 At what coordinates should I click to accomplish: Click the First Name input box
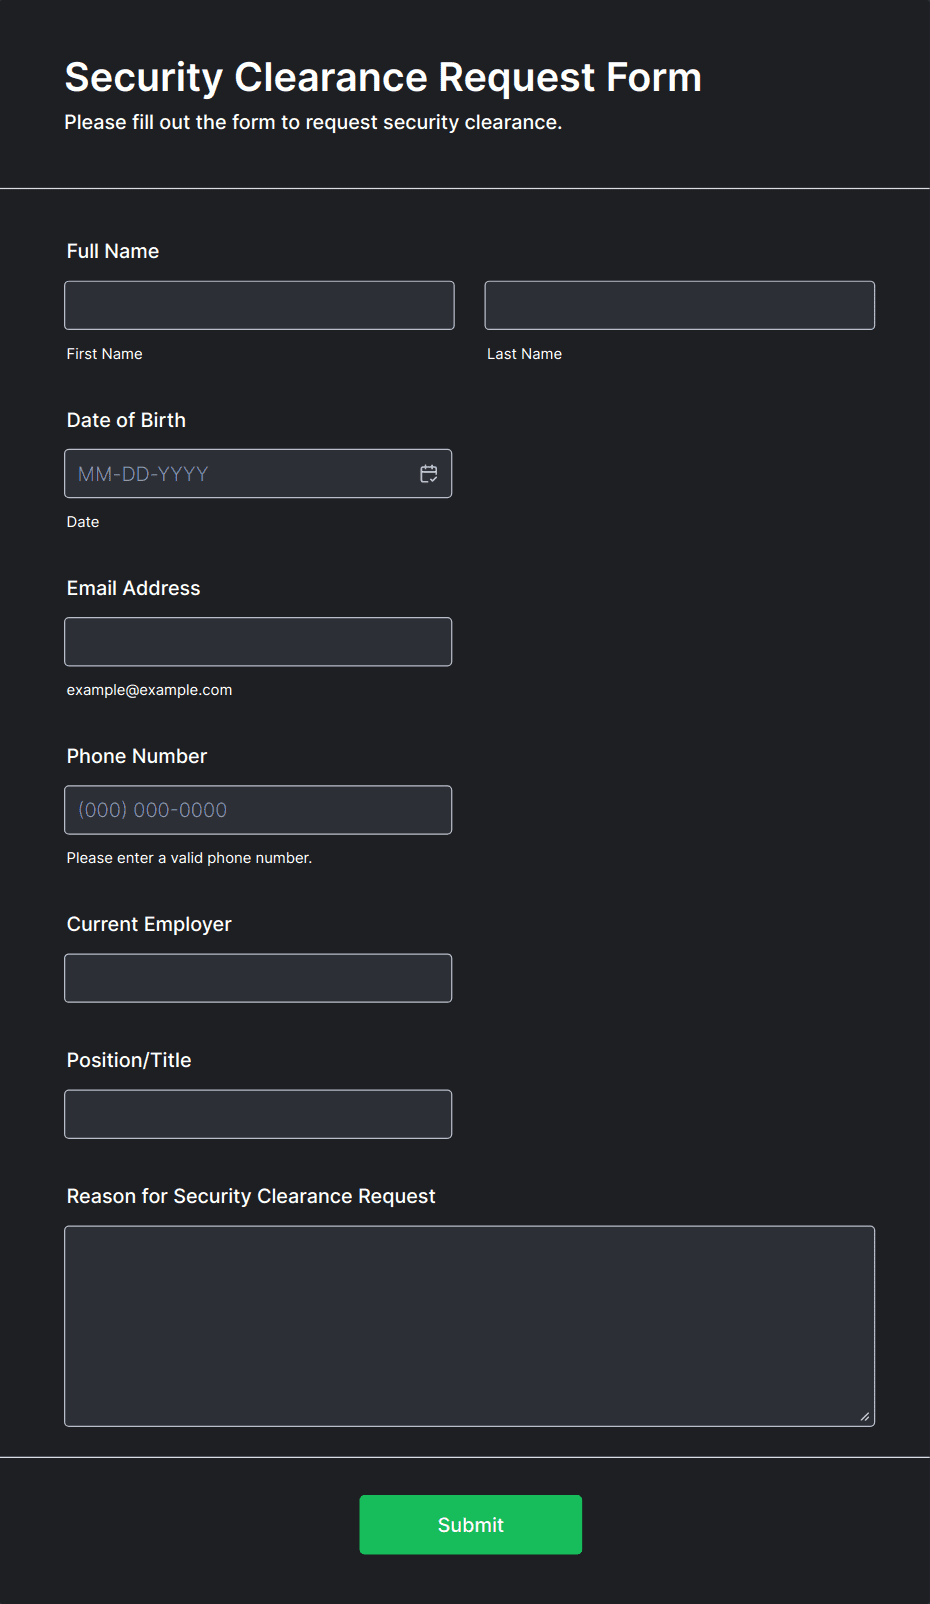pos(259,305)
